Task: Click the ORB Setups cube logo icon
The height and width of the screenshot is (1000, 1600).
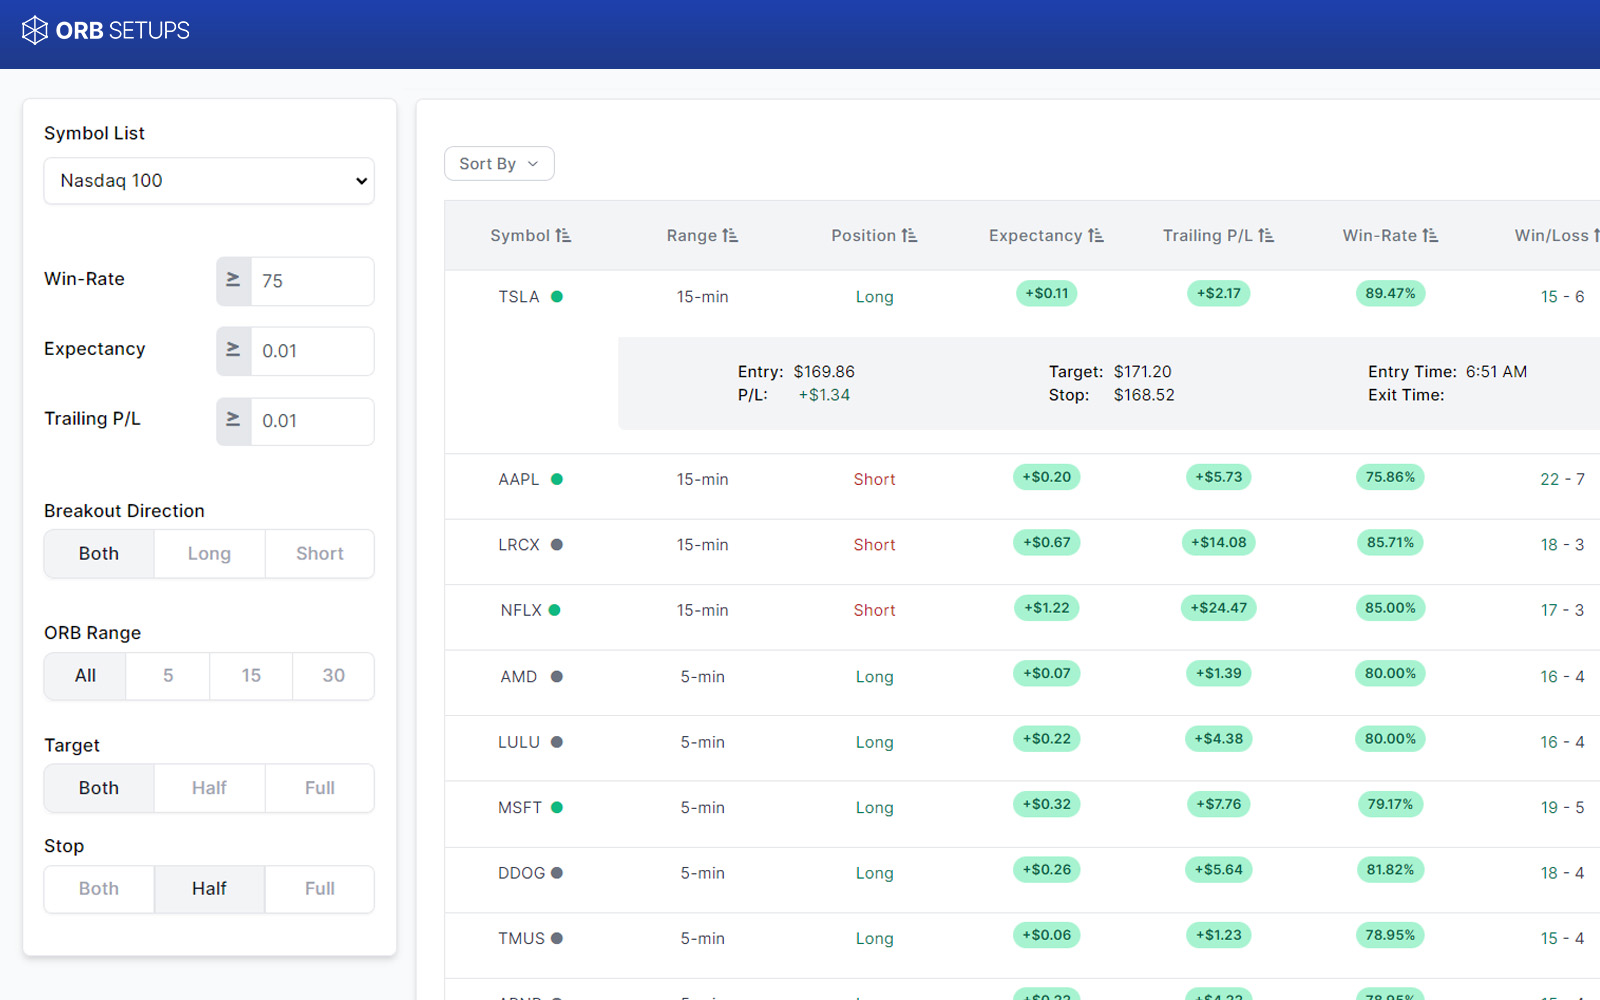Action: click(x=35, y=31)
